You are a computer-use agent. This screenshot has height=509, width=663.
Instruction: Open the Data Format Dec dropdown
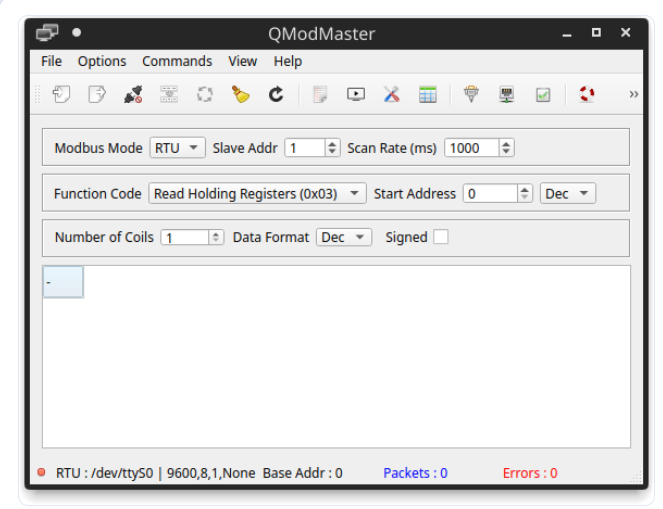344,237
